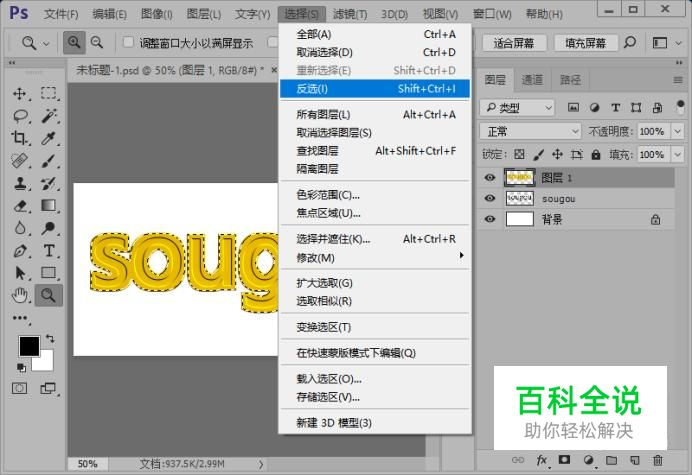Select the Move tool
The image size is (692, 475).
pos(19,94)
